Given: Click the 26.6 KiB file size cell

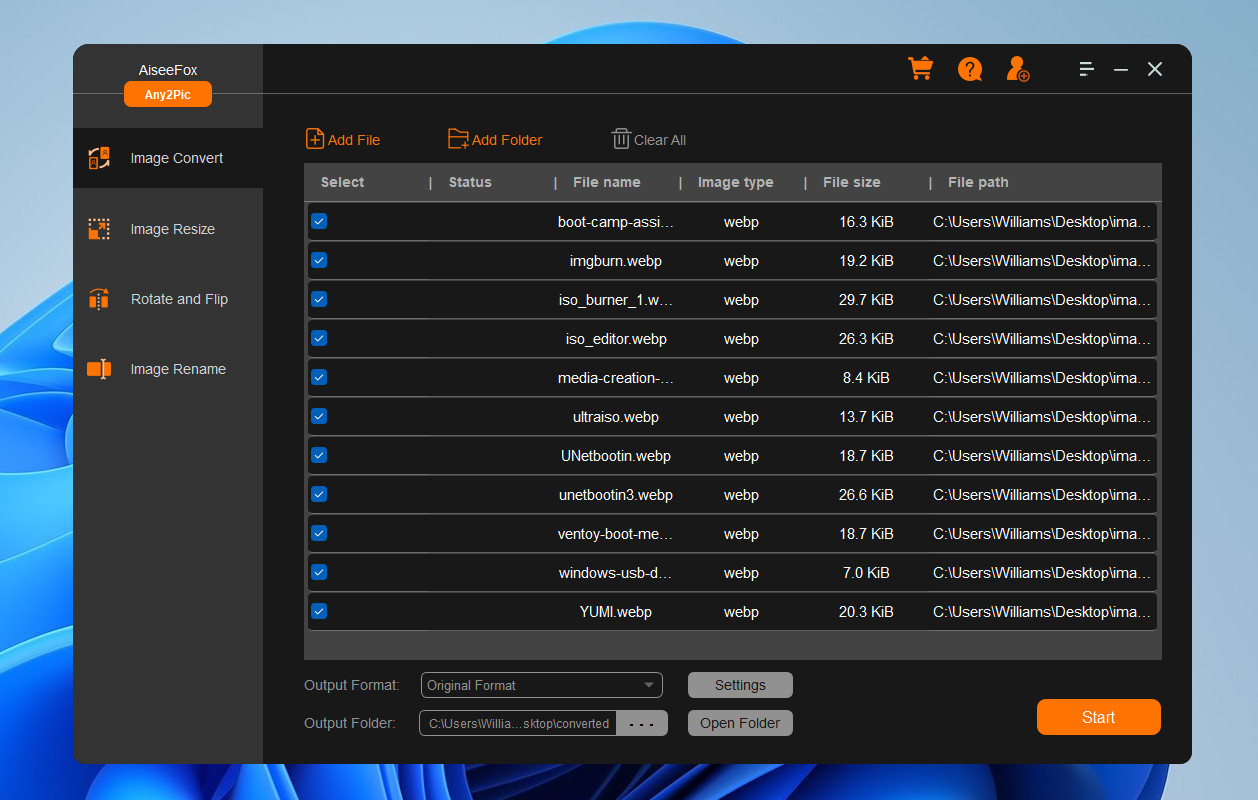Looking at the screenshot, I should (x=866, y=495).
